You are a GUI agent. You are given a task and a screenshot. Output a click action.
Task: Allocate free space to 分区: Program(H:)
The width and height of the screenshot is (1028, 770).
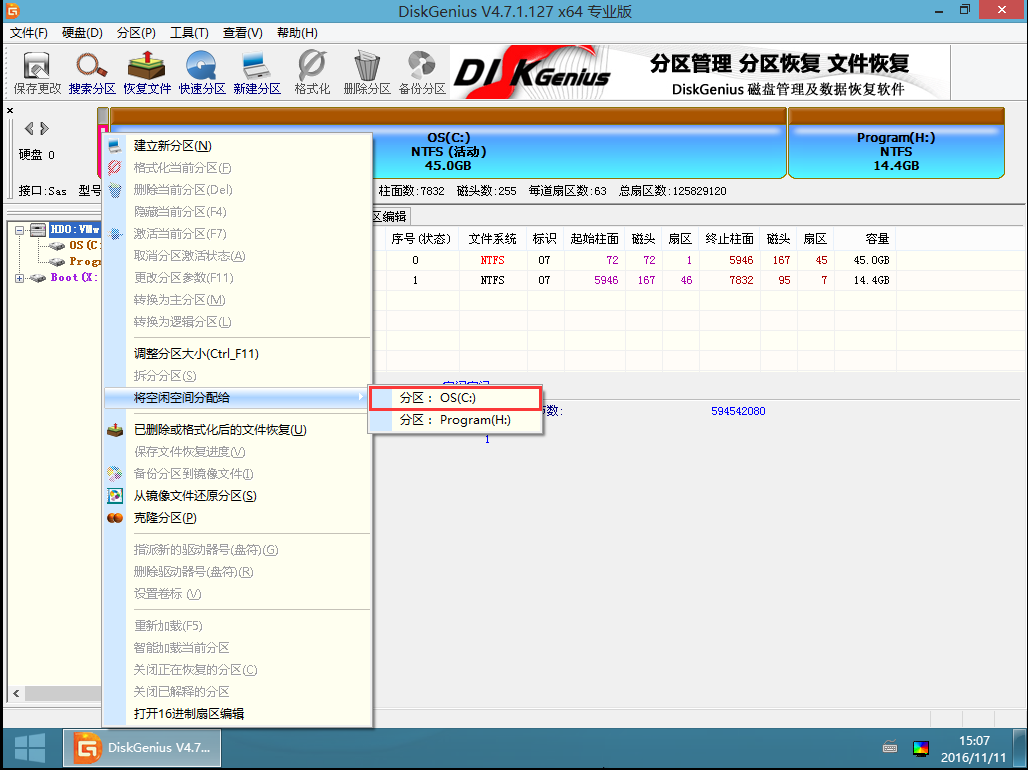[455, 420]
